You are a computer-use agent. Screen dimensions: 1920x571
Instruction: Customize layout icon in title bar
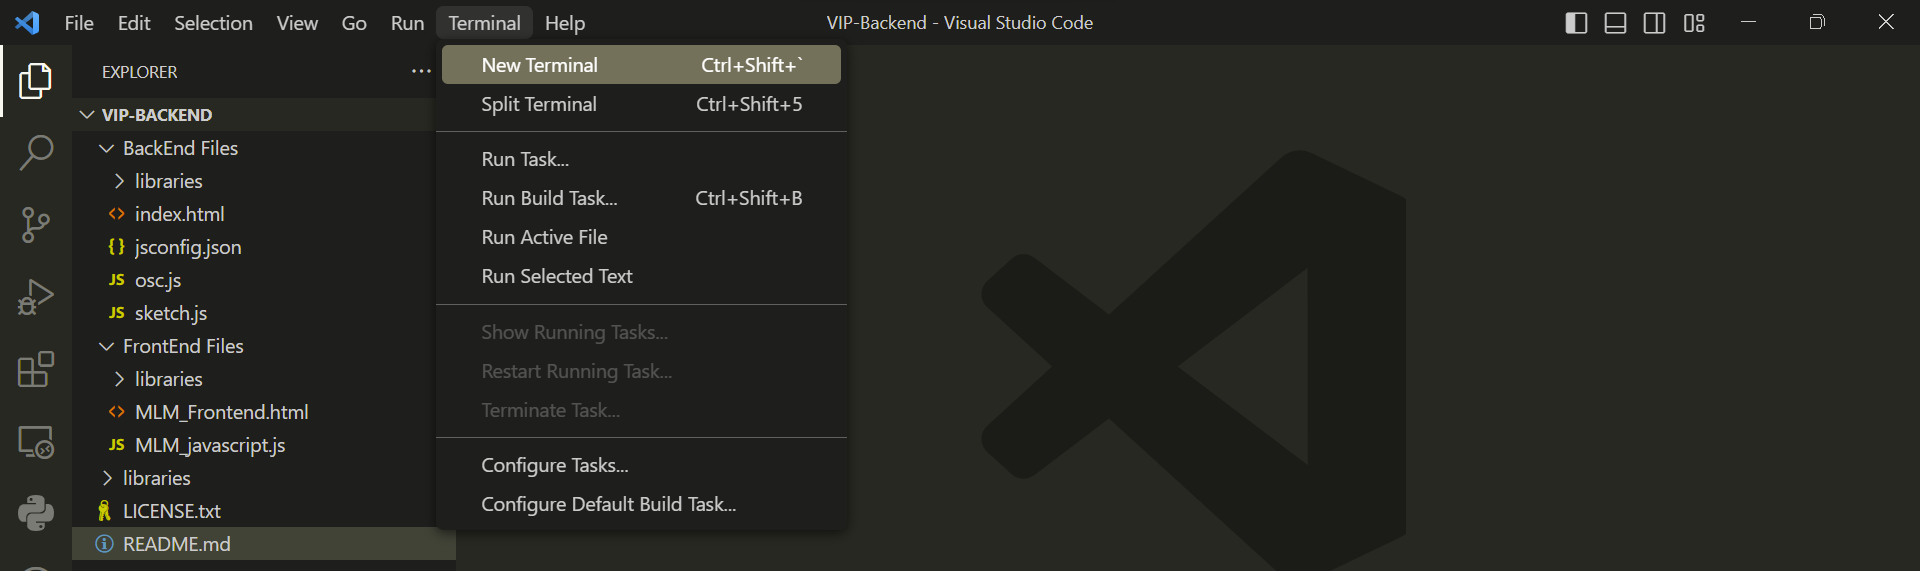(1694, 22)
